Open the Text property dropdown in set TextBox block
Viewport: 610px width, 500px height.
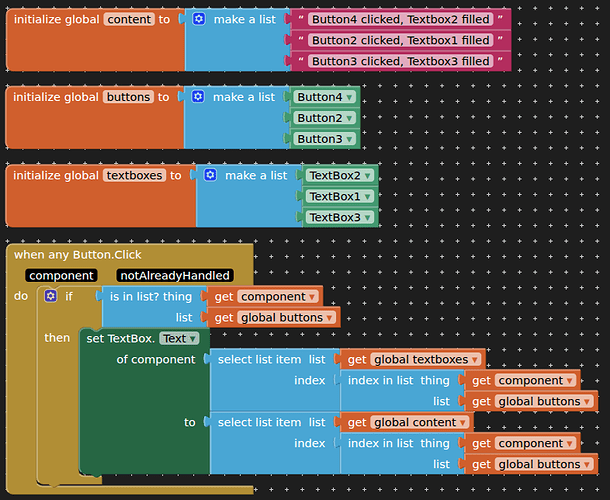(x=192, y=338)
